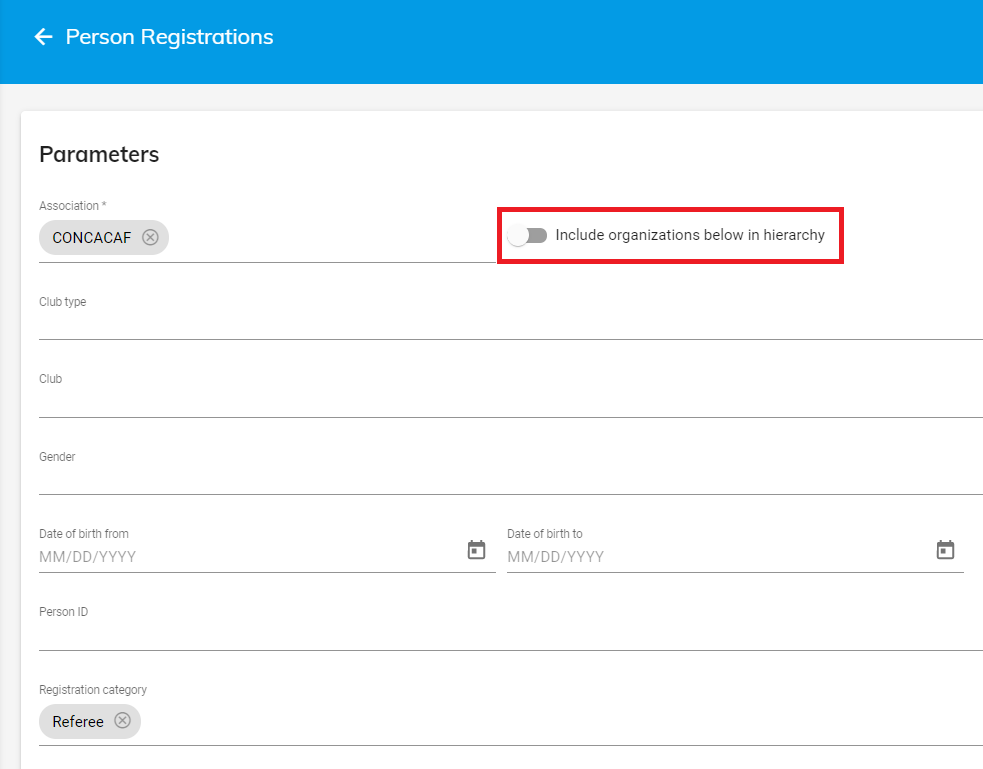Open Registration category field beside Referee chip

click(x=550, y=721)
